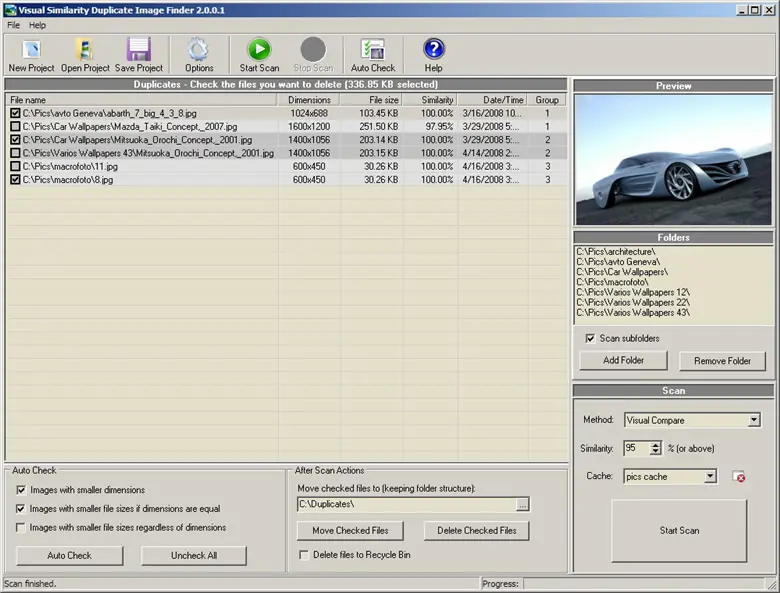Screen dimensions: 780x593
Task: Select C:\Pics\macrofoto\ in Folders list
Action: pyautogui.click(x=612, y=282)
